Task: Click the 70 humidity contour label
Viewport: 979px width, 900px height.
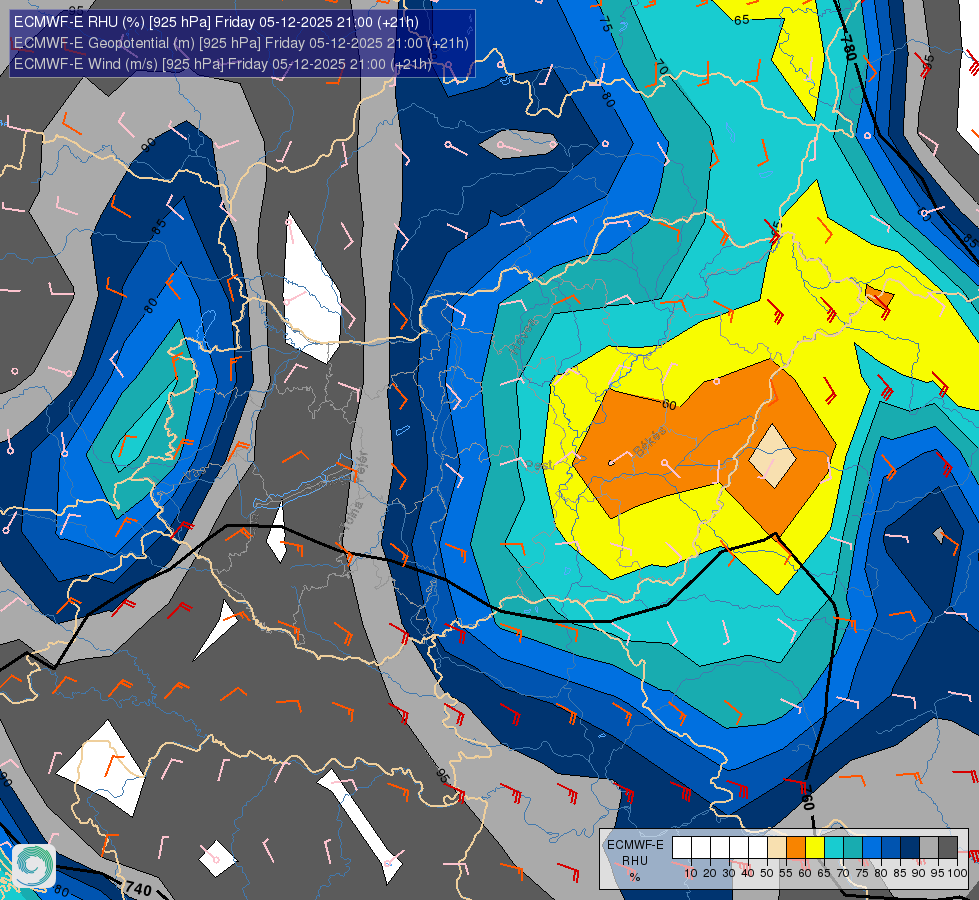Action: (x=661, y=67)
